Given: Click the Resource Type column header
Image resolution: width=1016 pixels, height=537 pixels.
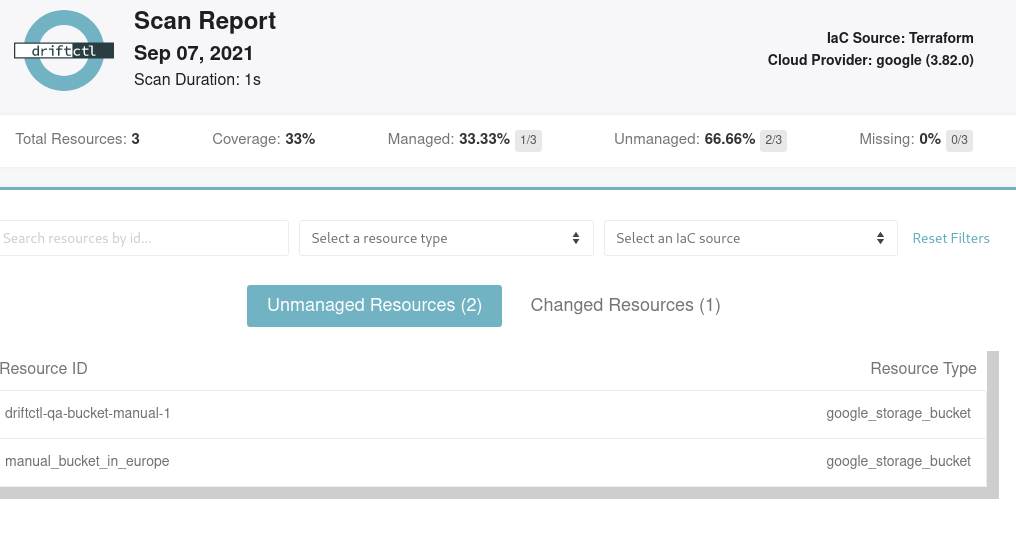Looking at the screenshot, I should tap(923, 369).
